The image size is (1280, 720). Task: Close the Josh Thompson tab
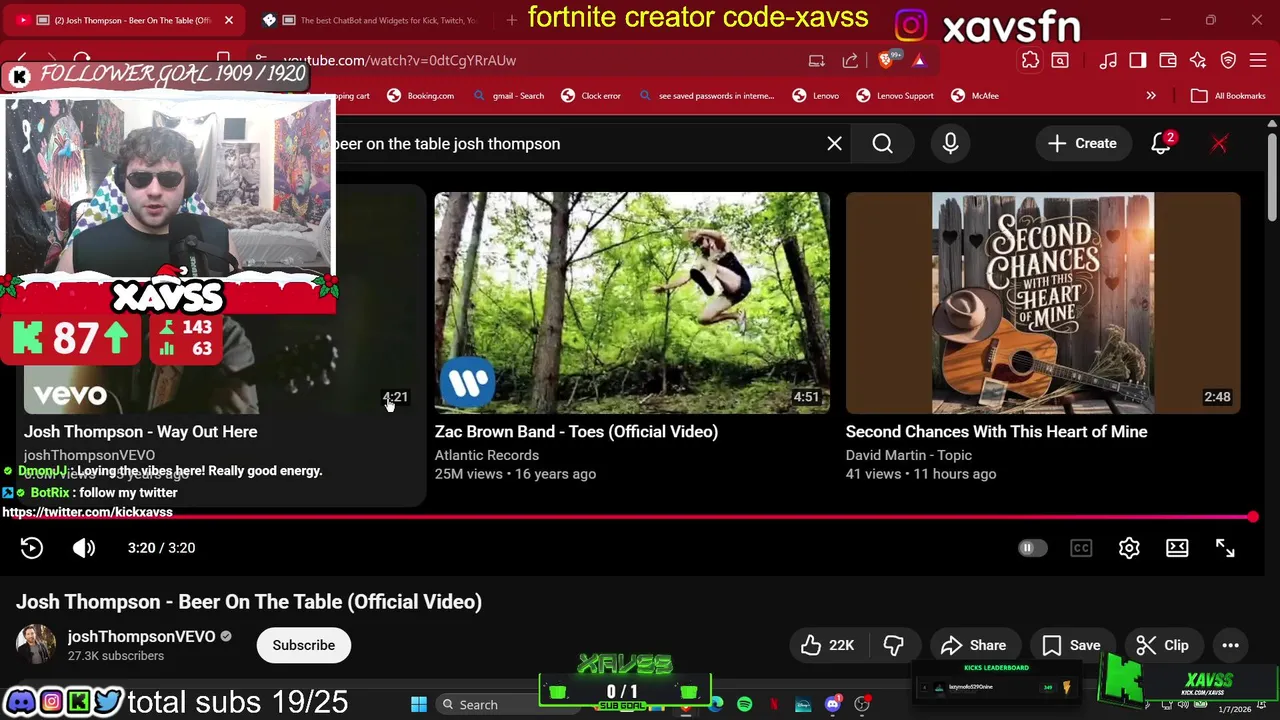point(228,20)
